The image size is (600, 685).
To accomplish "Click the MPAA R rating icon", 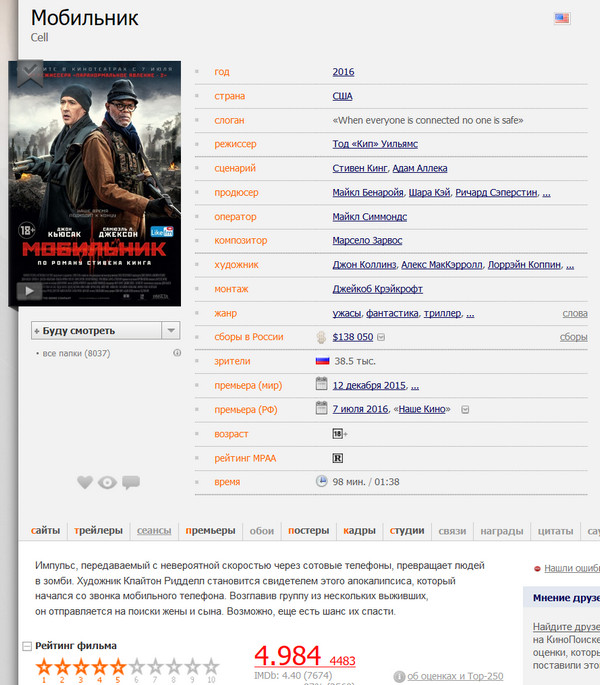I will [338, 457].
